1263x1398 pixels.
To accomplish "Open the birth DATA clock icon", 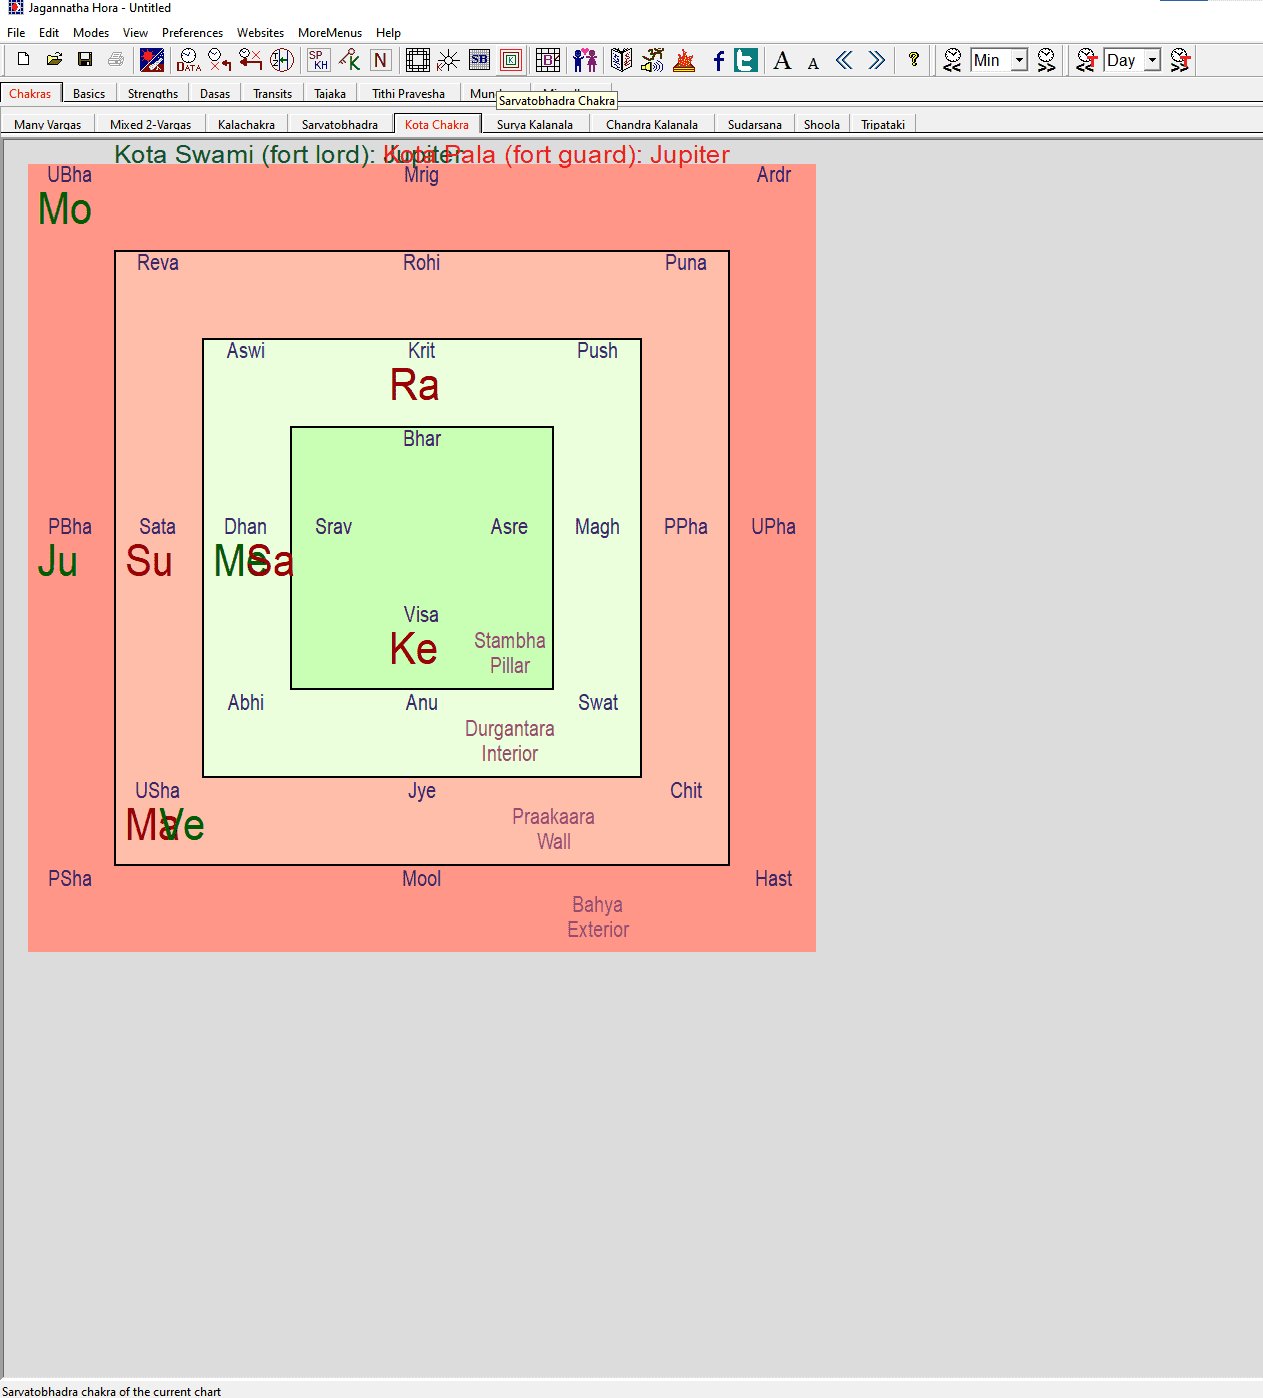I will point(188,60).
